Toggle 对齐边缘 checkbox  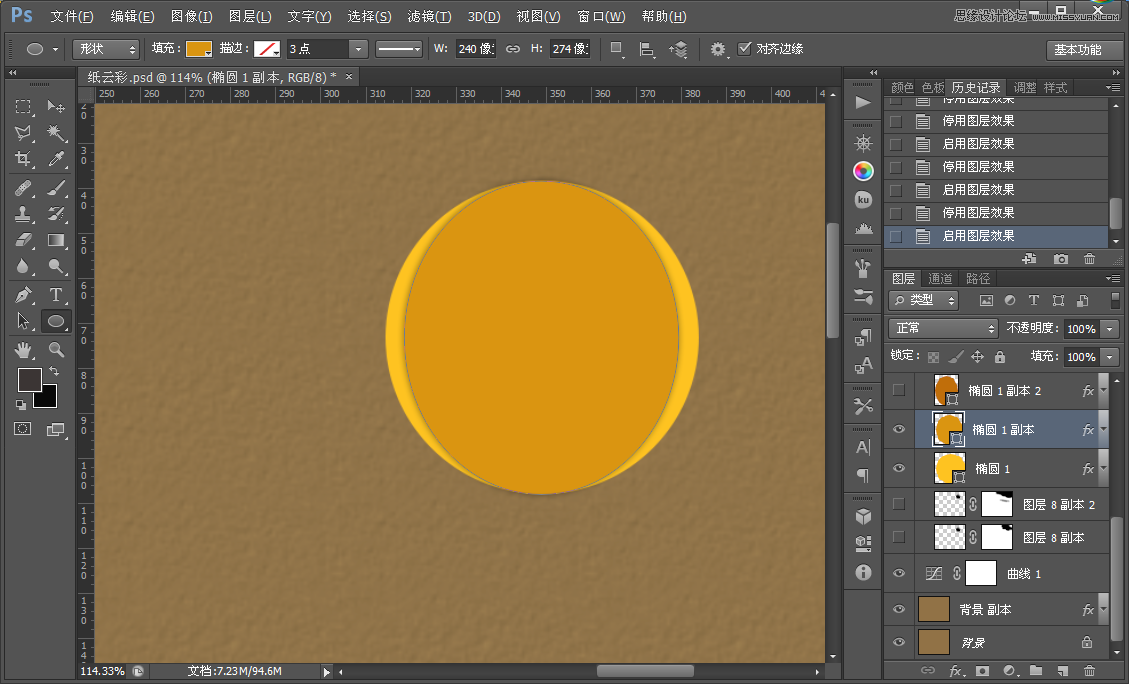pos(745,48)
